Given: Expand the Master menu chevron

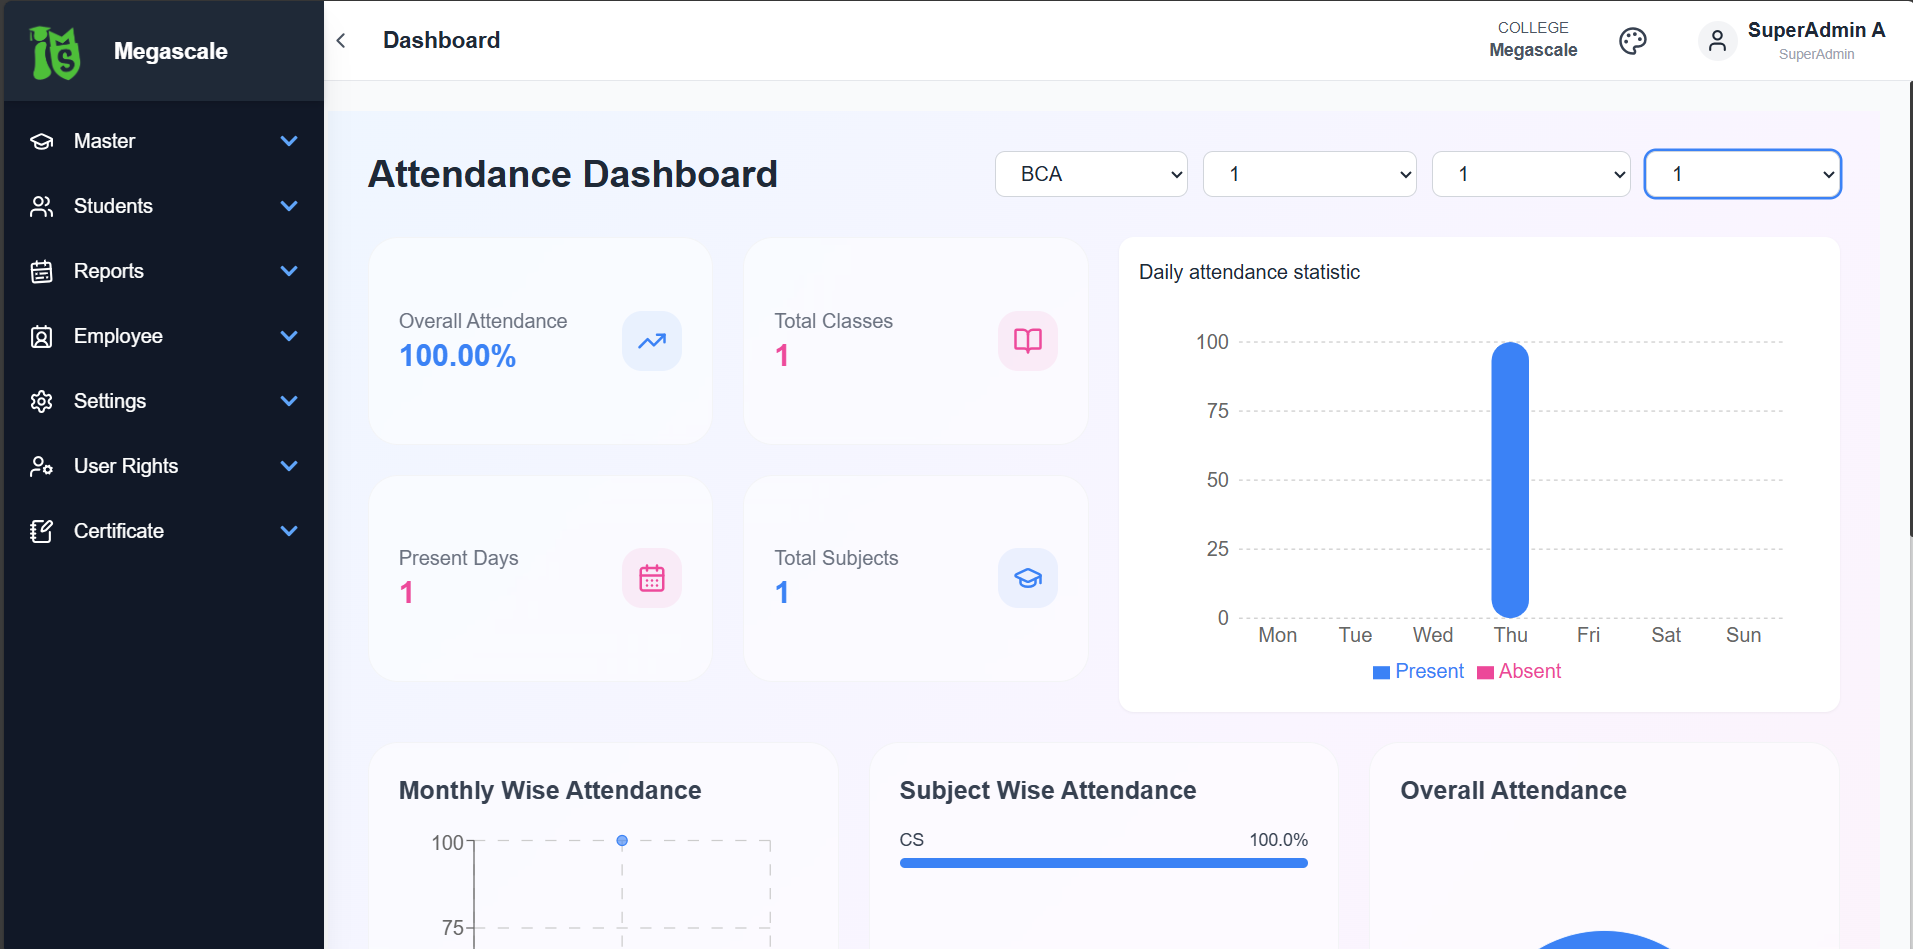Looking at the screenshot, I should point(289,141).
